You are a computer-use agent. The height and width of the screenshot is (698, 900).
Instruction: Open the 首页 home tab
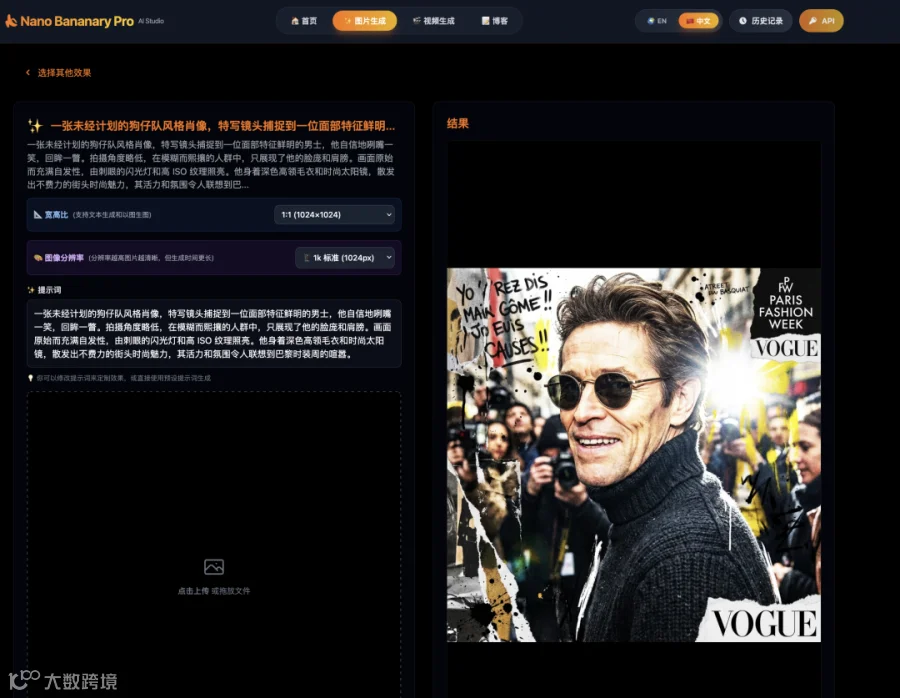304,21
